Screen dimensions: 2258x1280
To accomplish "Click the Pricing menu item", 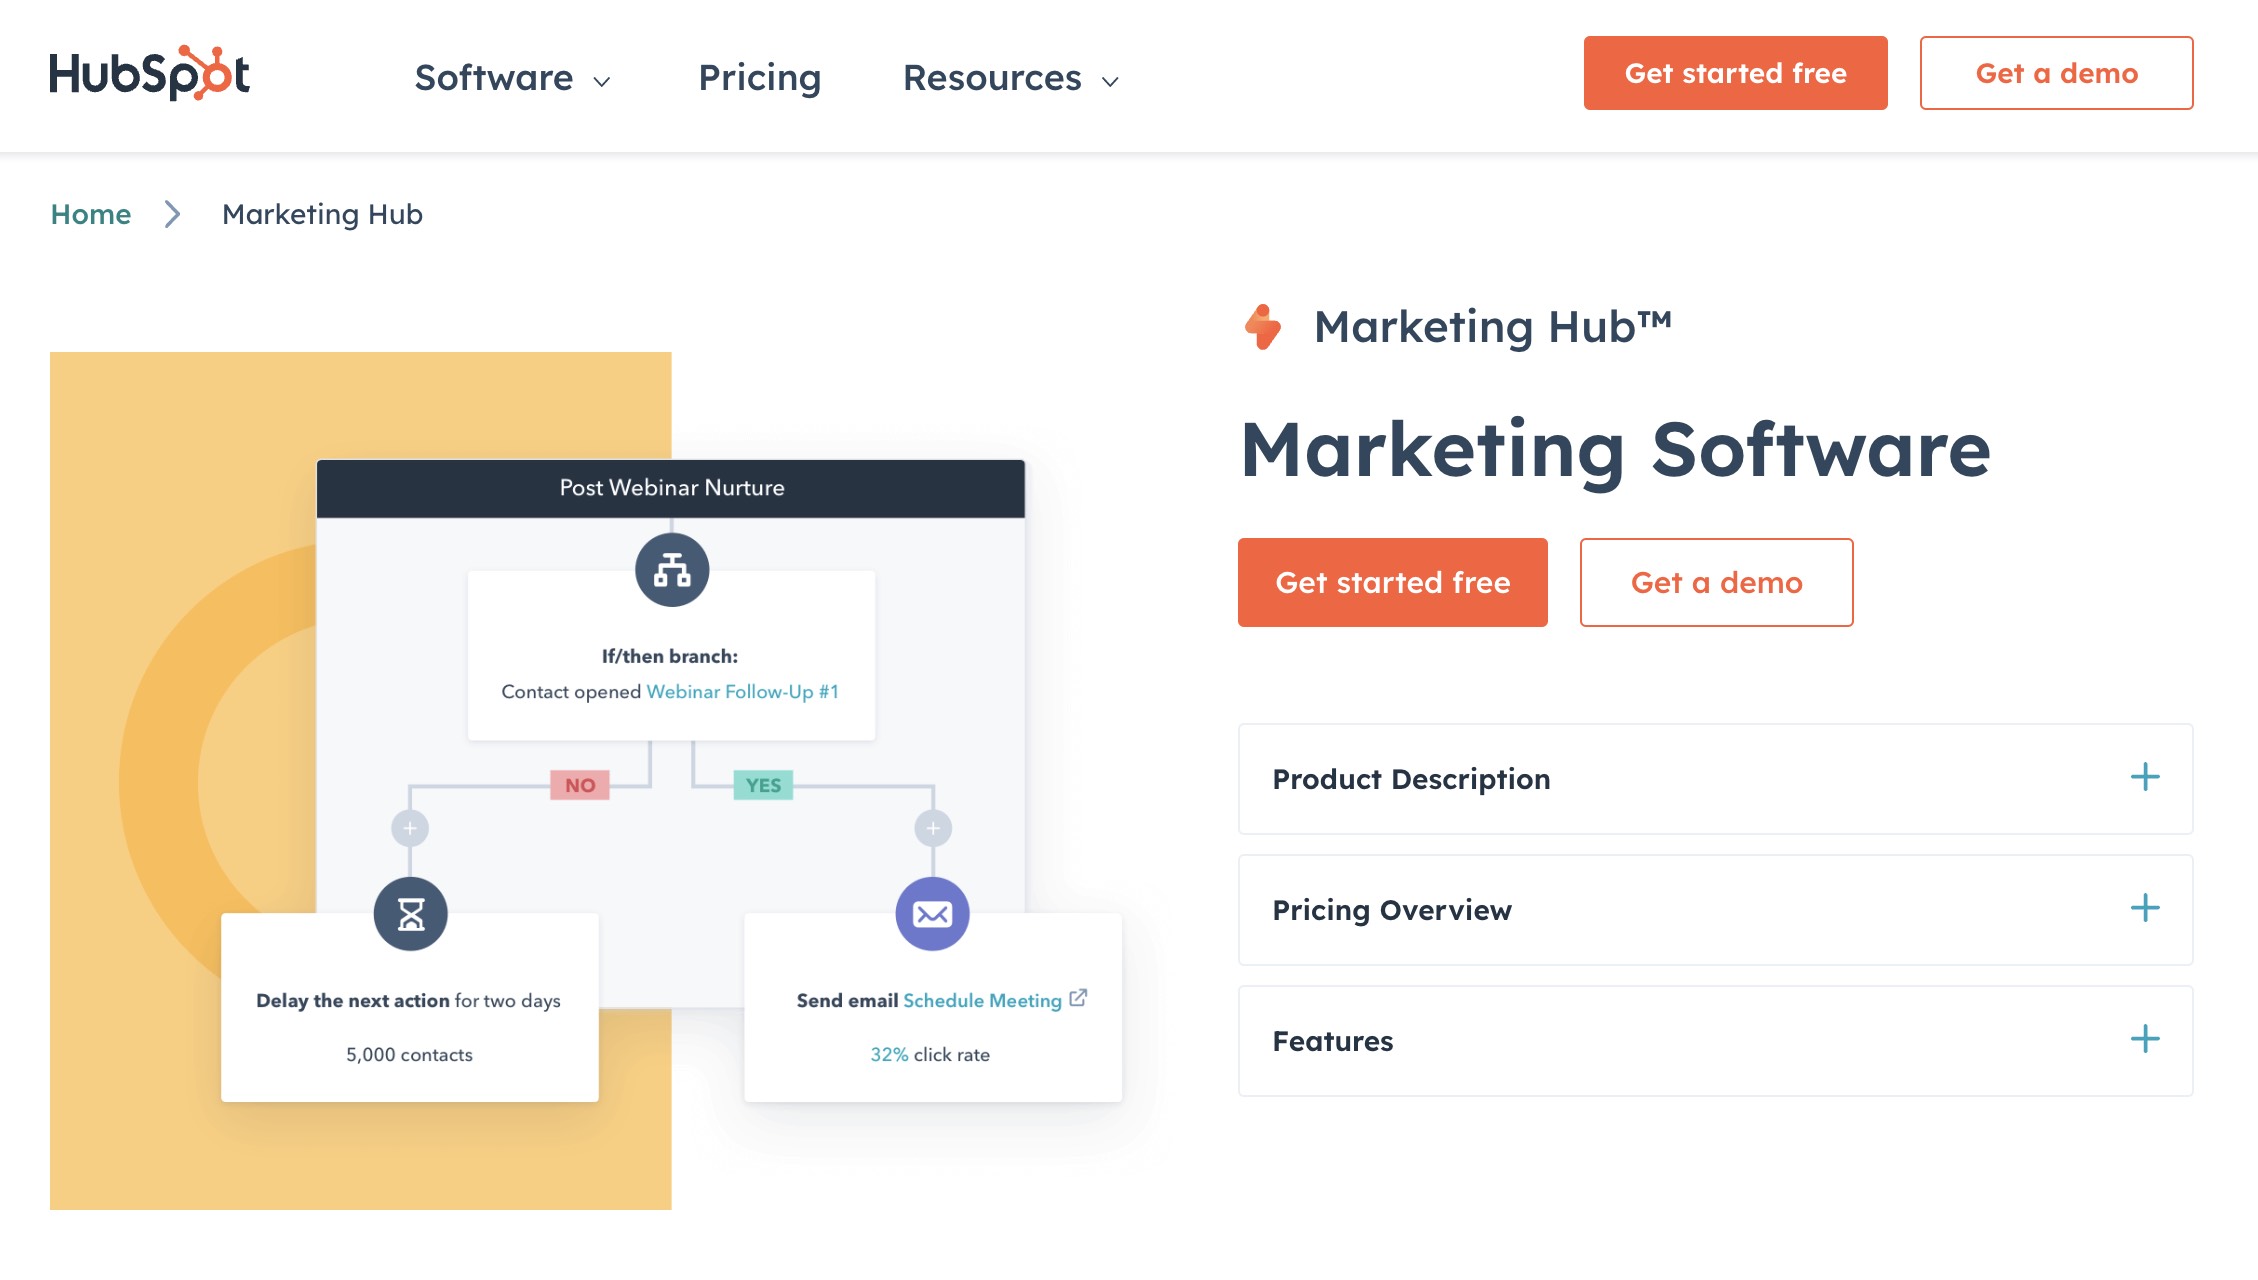I will coord(760,73).
